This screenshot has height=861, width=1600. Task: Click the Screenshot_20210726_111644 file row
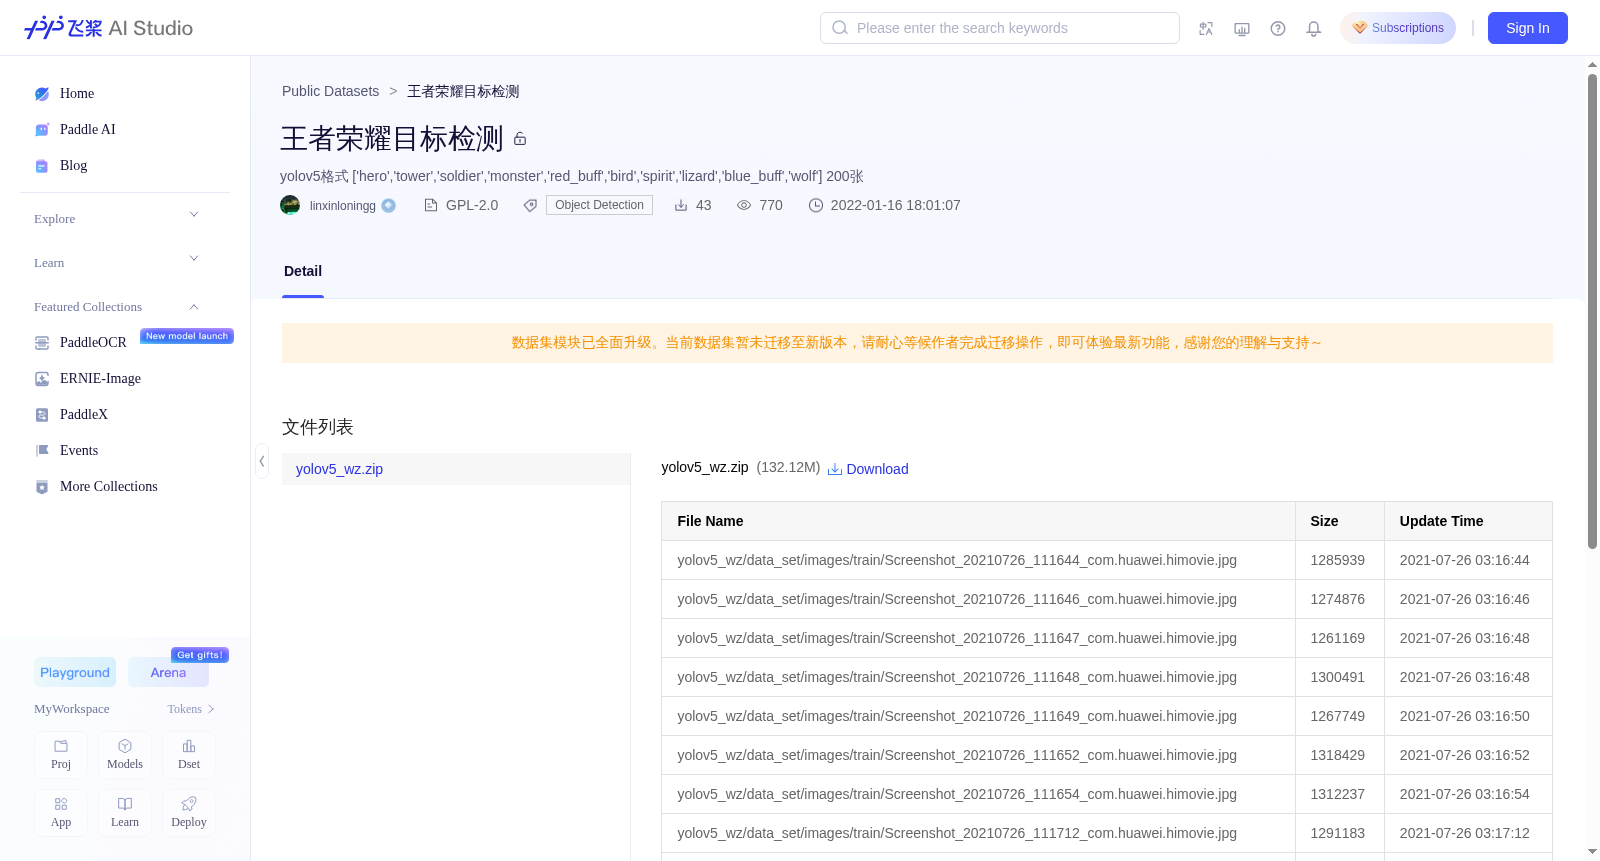(x=1107, y=560)
